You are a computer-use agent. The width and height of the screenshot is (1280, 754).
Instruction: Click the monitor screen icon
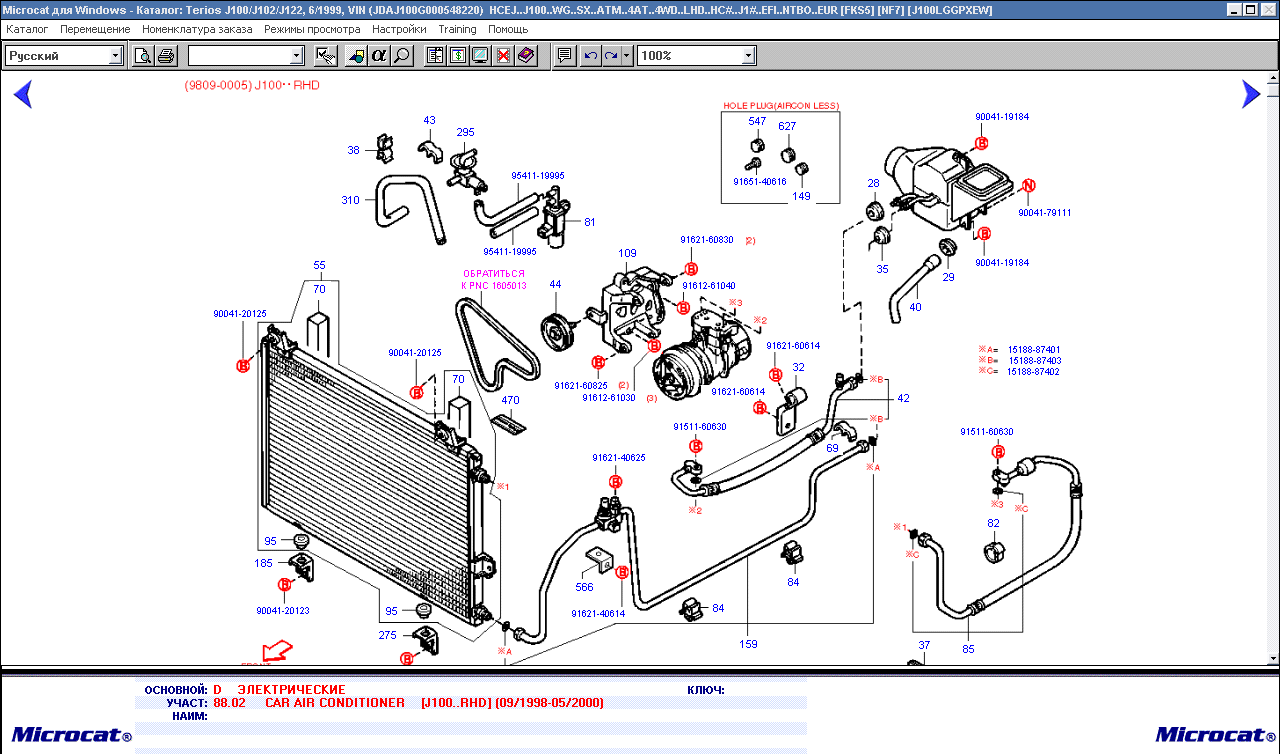pos(481,55)
